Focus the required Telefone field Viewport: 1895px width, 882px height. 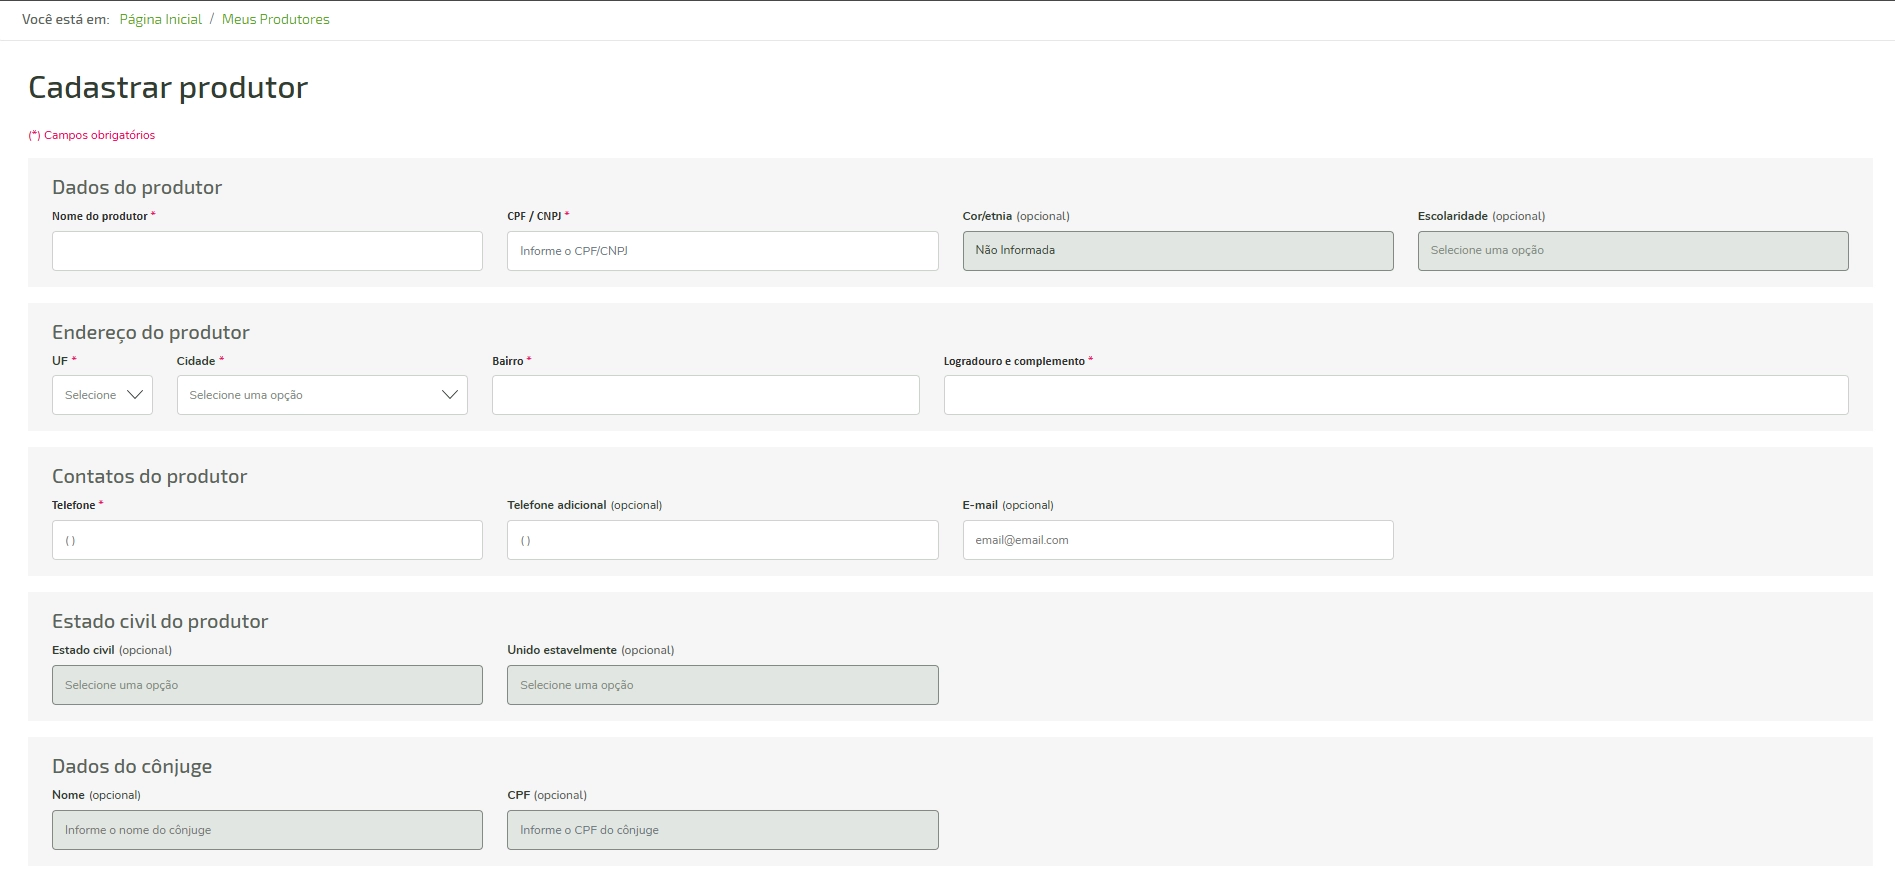(267, 540)
